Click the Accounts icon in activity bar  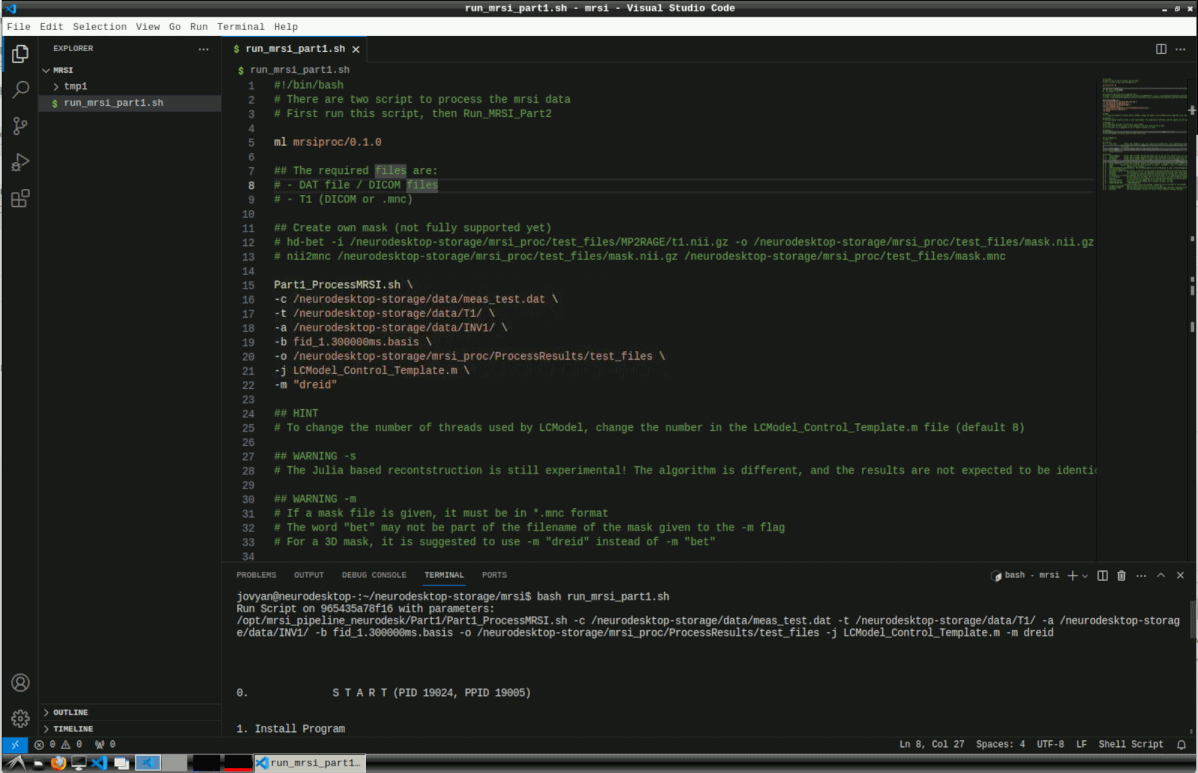click(x=19, y=683)
